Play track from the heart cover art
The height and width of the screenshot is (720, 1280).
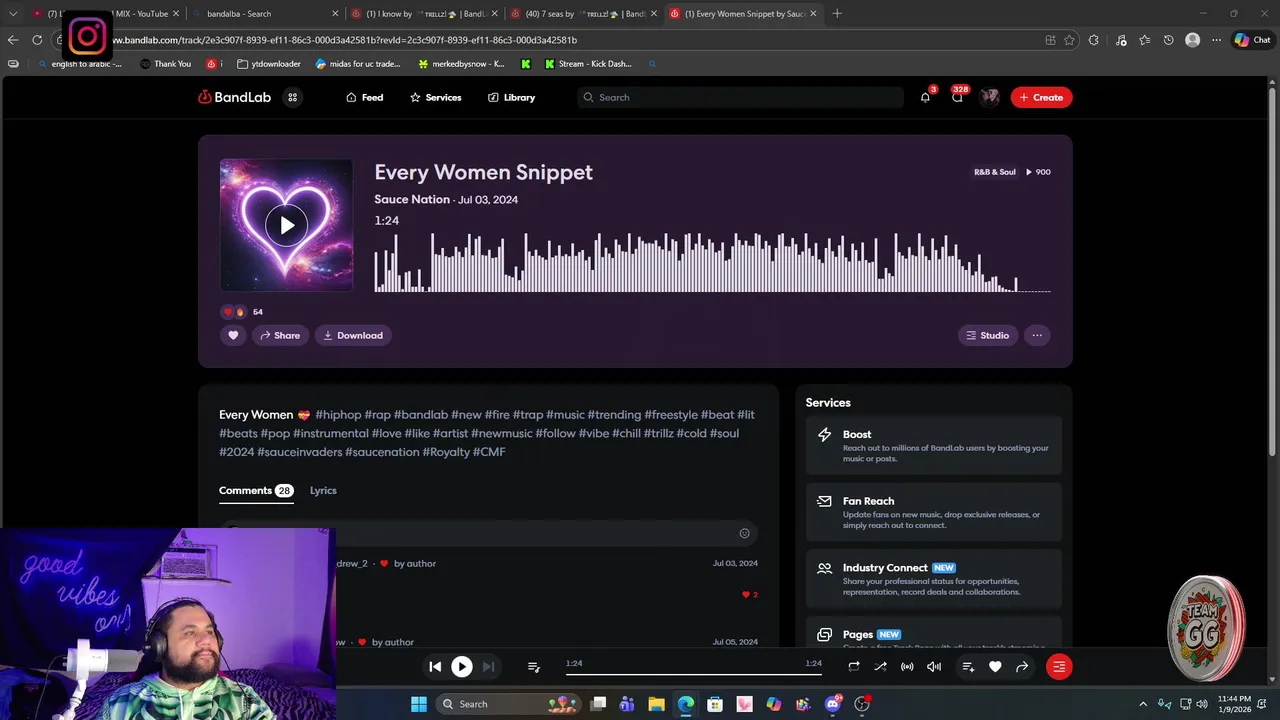(x=287, y=225)
